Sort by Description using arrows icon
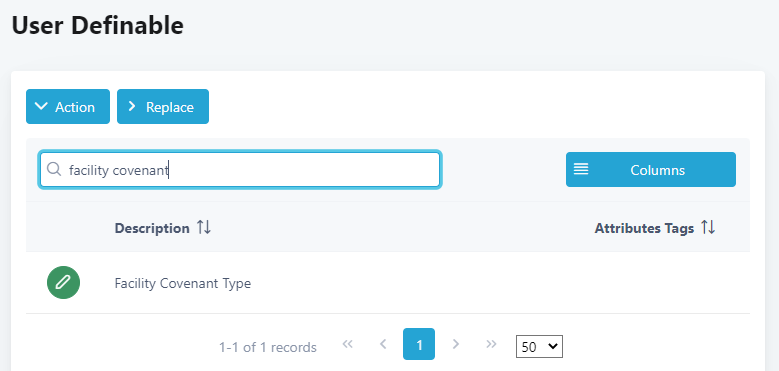The width and height of the screenshot is (779, 371). click(x=204, y=228)
